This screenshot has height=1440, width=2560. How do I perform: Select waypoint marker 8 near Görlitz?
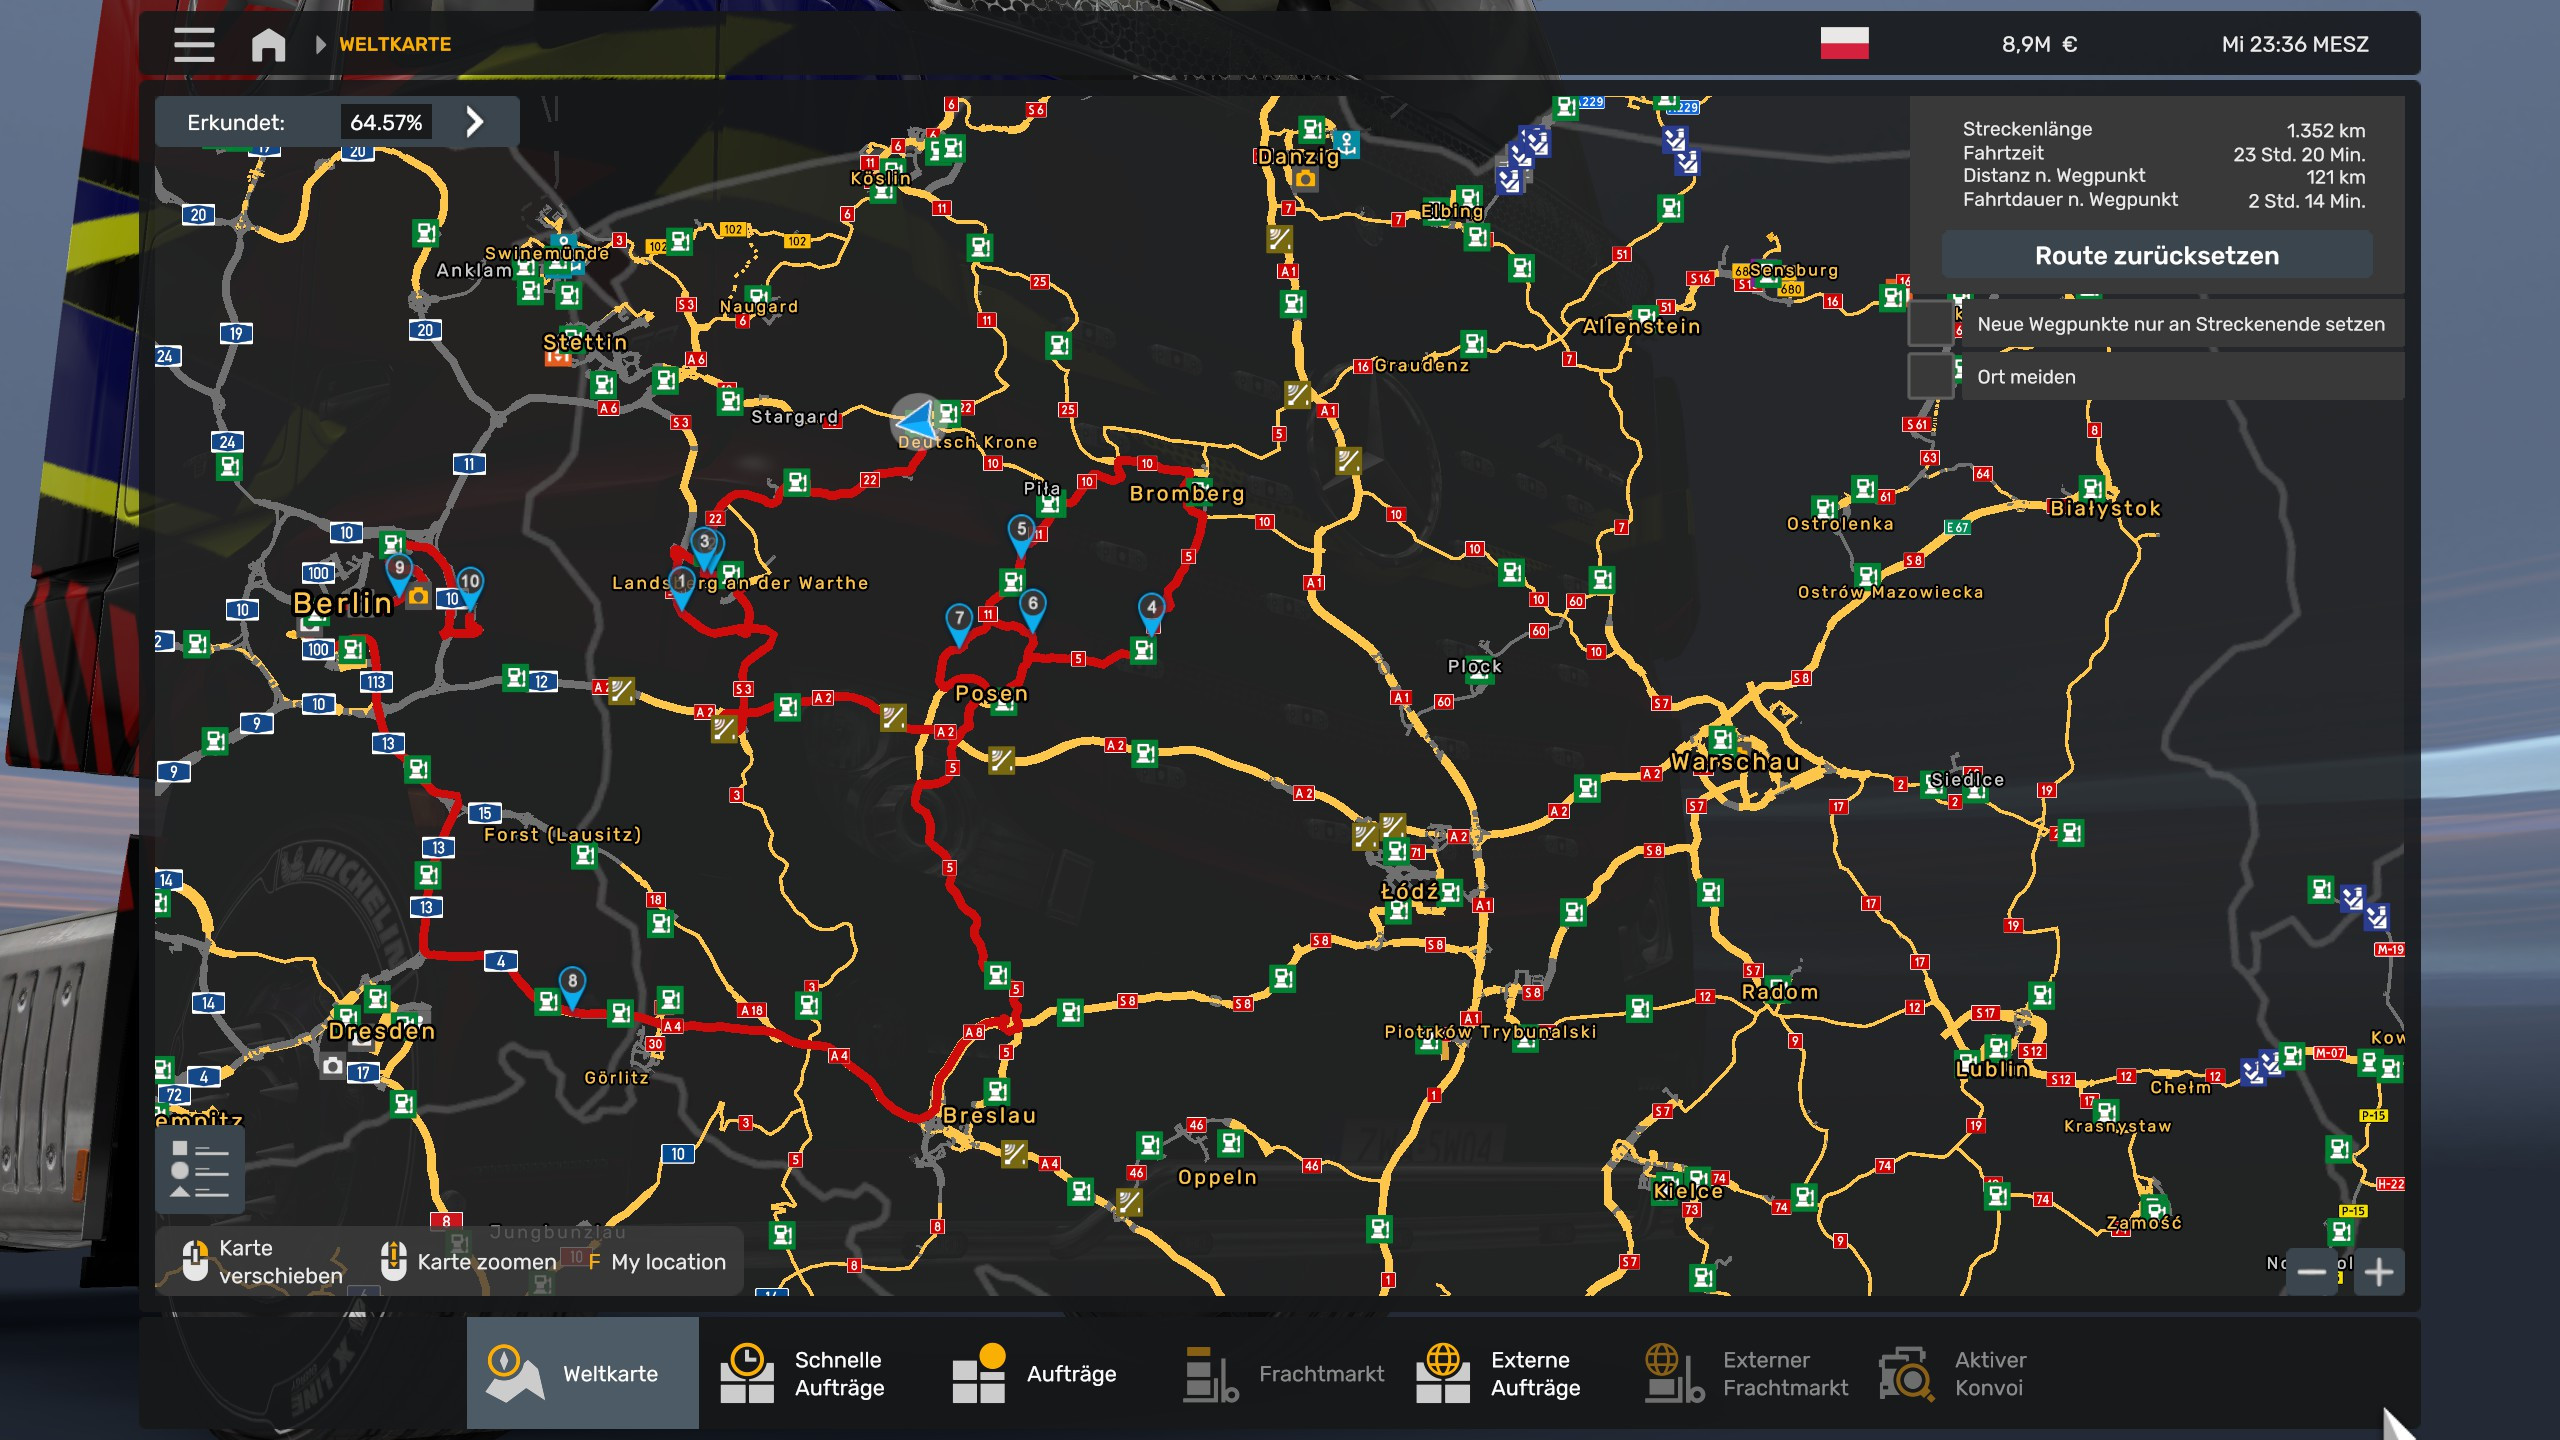[x=572, y=982]
